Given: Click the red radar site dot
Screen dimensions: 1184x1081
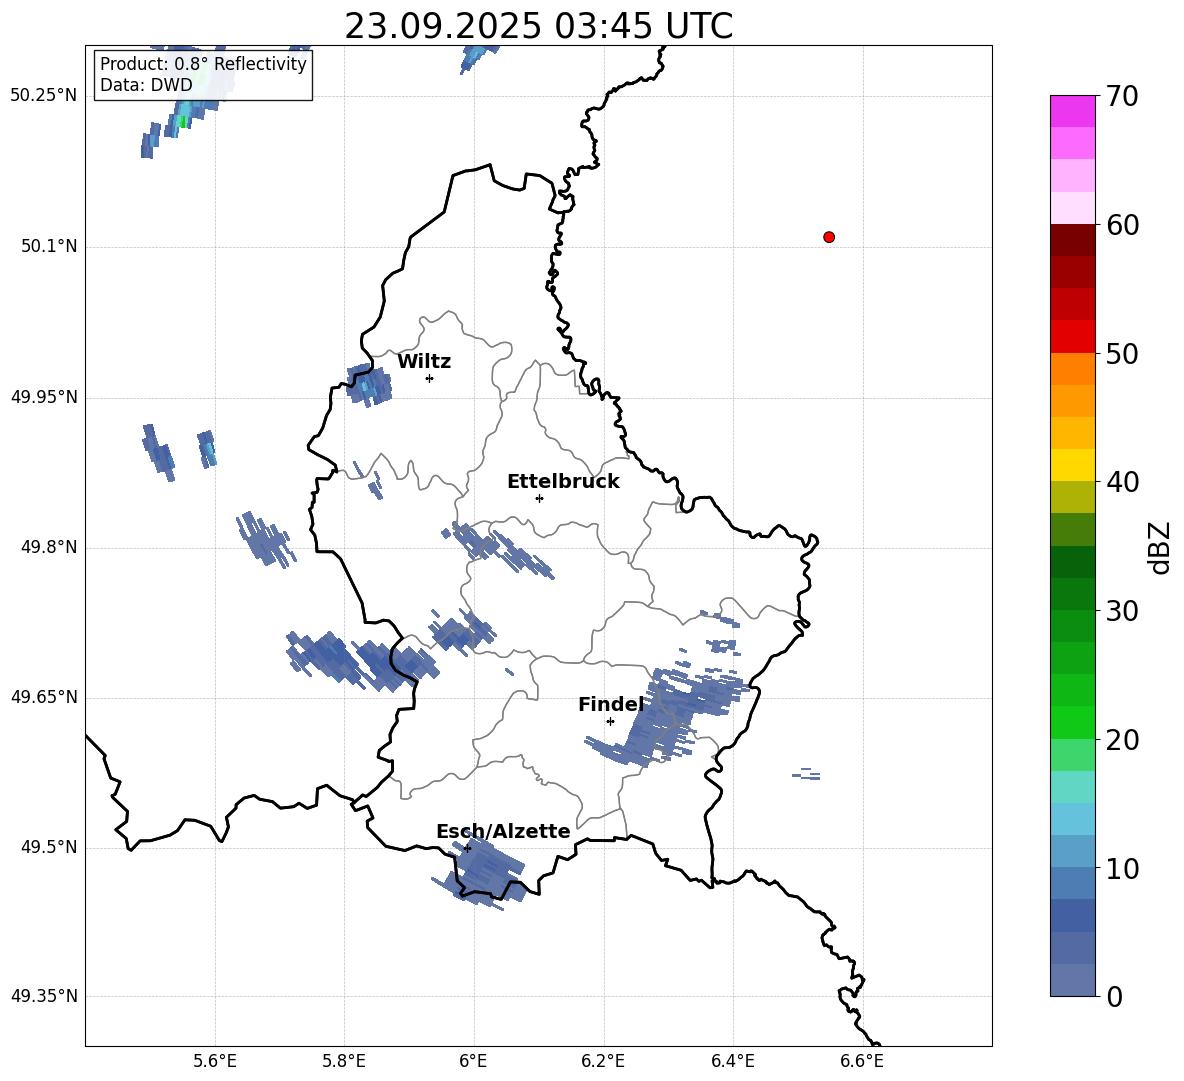Looking at the screenshot, I should pyautogui.click(x=829, y=237).
